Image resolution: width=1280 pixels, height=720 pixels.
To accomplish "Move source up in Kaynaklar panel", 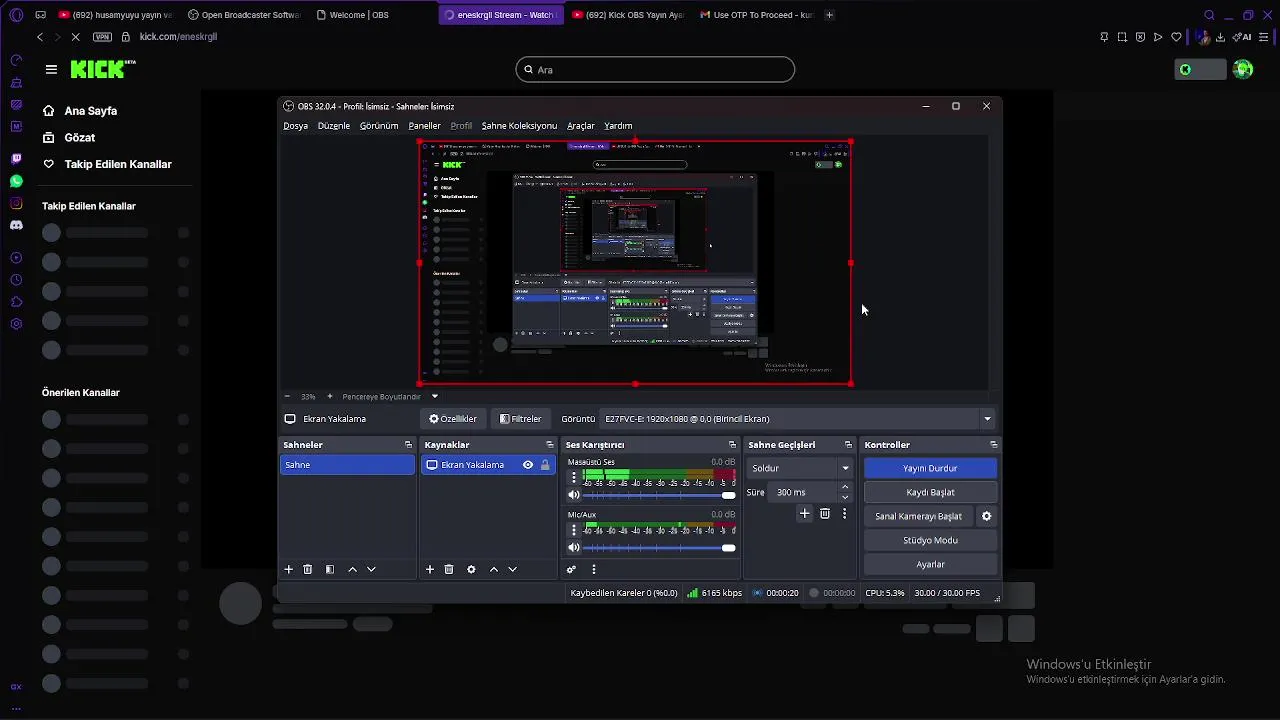I will [493, 569].
